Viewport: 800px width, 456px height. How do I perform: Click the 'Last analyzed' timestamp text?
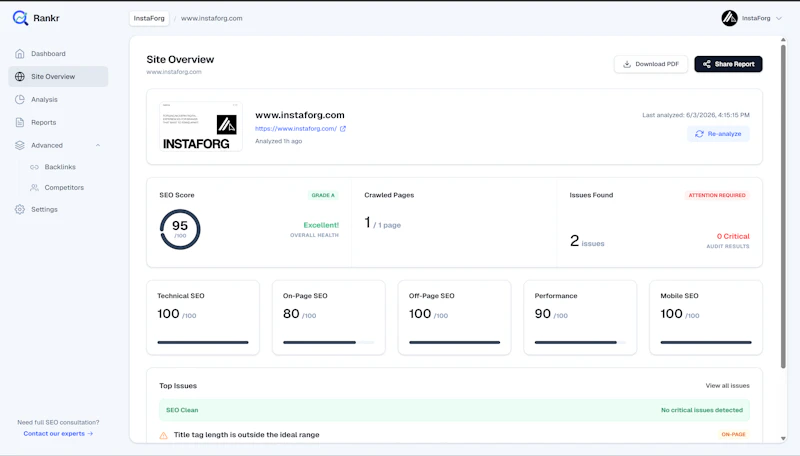696,115
